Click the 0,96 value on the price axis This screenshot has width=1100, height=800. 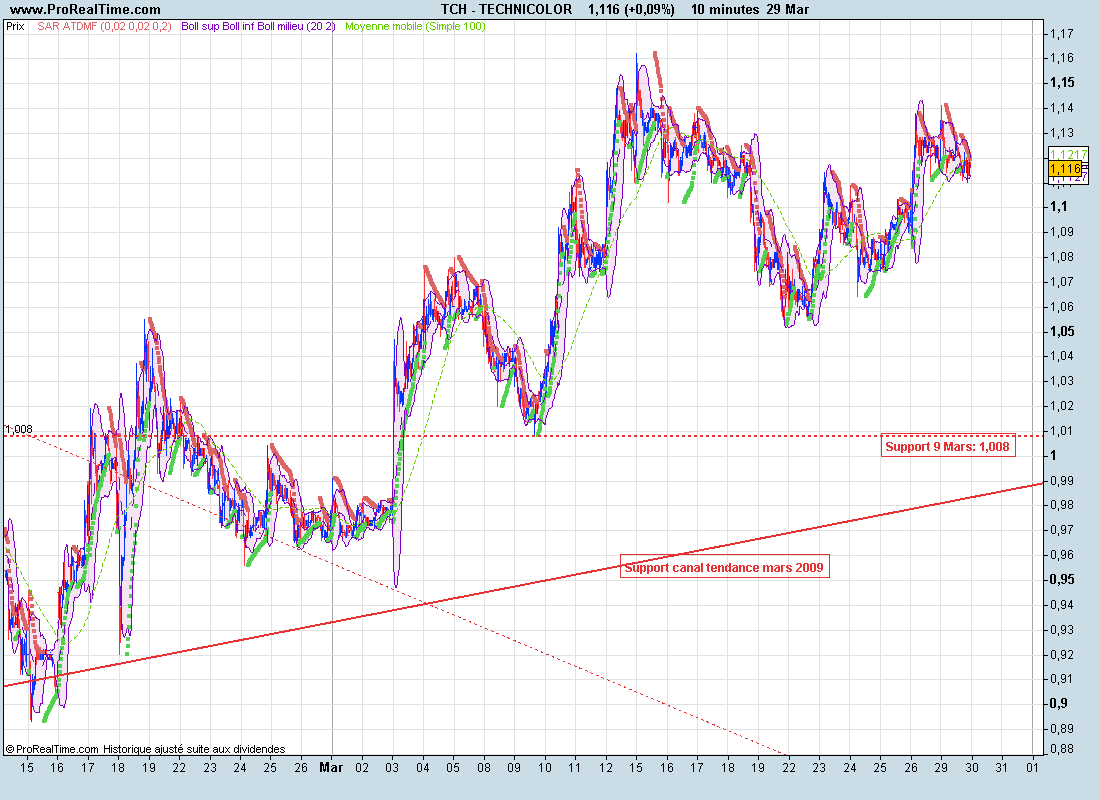pos(1061,555)
